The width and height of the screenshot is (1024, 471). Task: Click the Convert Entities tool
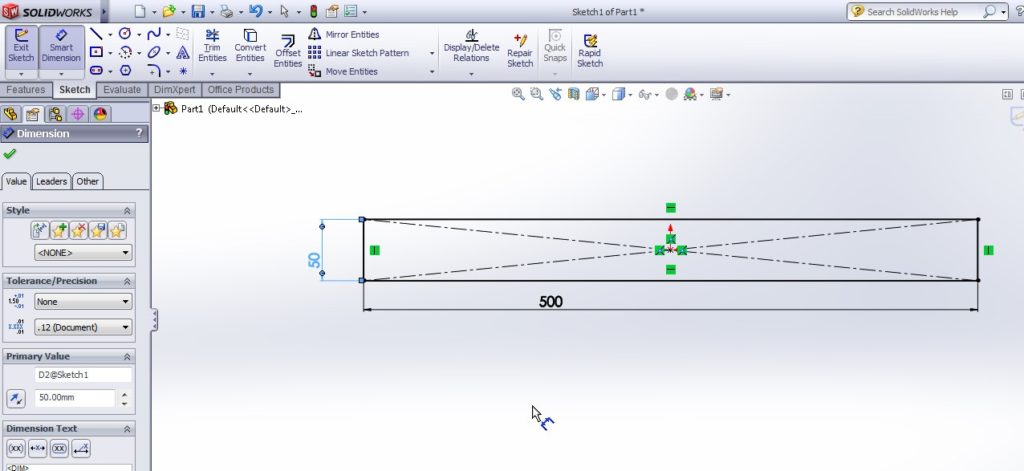click(250, 47)
